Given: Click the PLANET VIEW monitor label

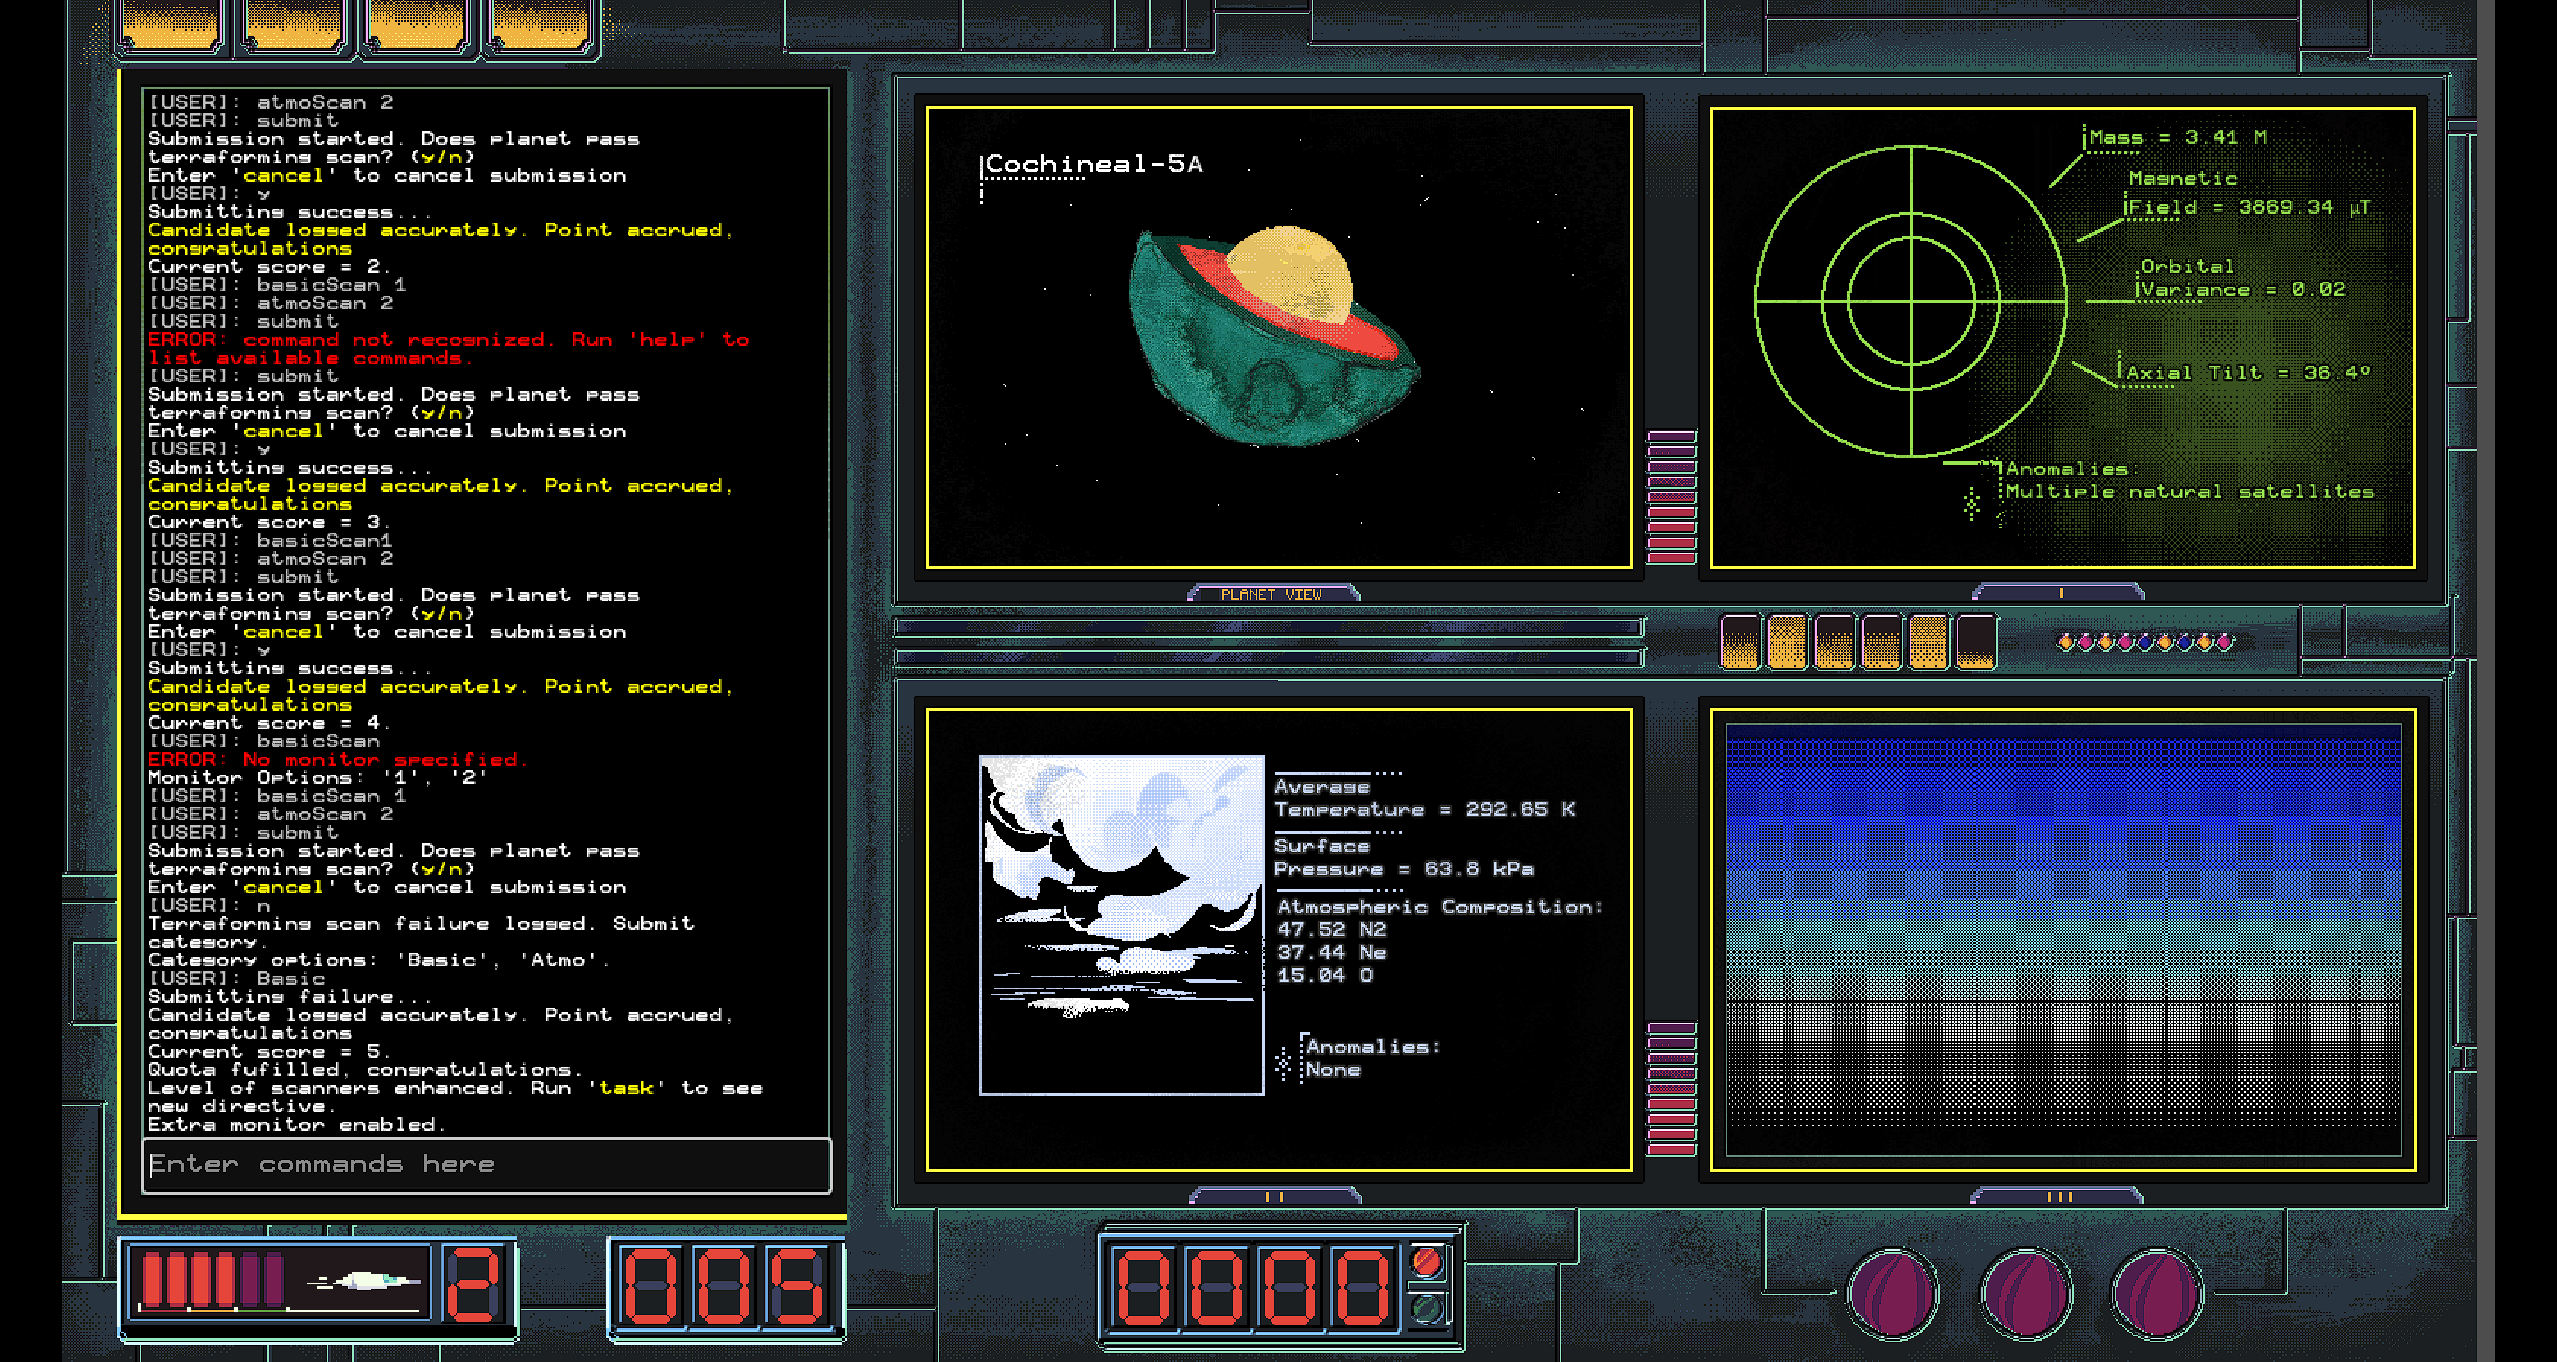Looking at the screenshot, I should (x=1272, y=594).
